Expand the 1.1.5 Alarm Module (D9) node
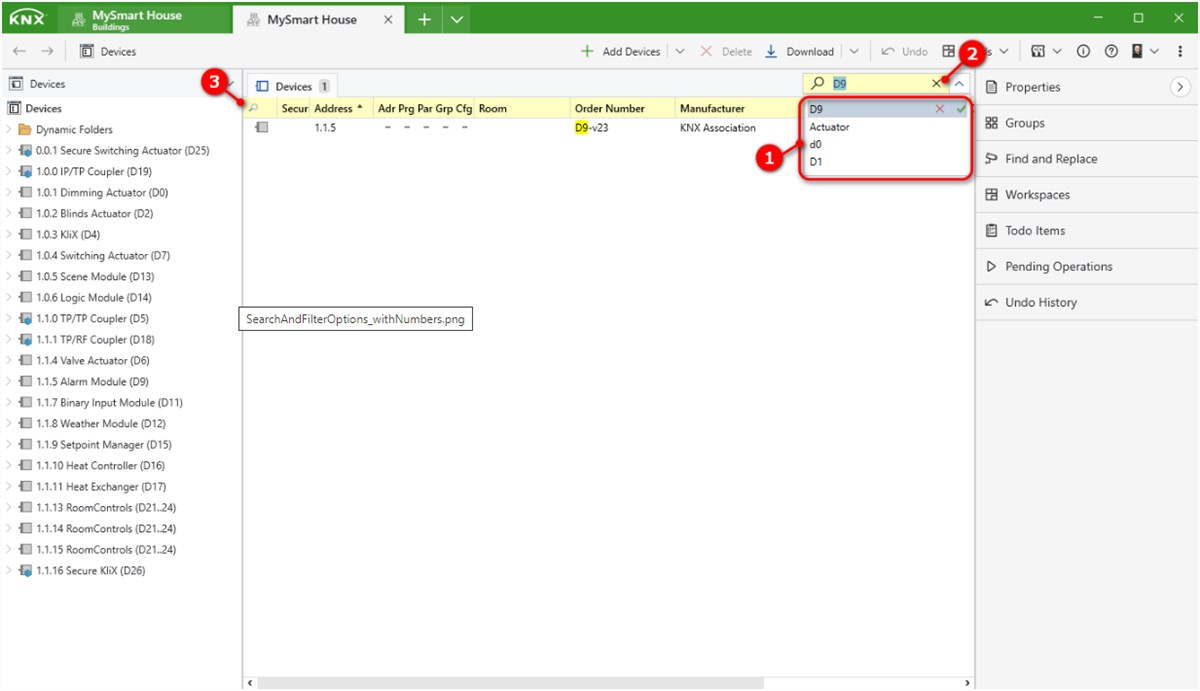 [x=9, y=382]
